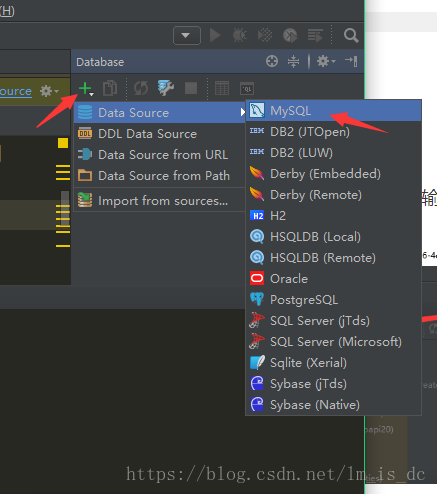Select Data Source menu item
Screen dimensions: 437x494
coord(160,113)
